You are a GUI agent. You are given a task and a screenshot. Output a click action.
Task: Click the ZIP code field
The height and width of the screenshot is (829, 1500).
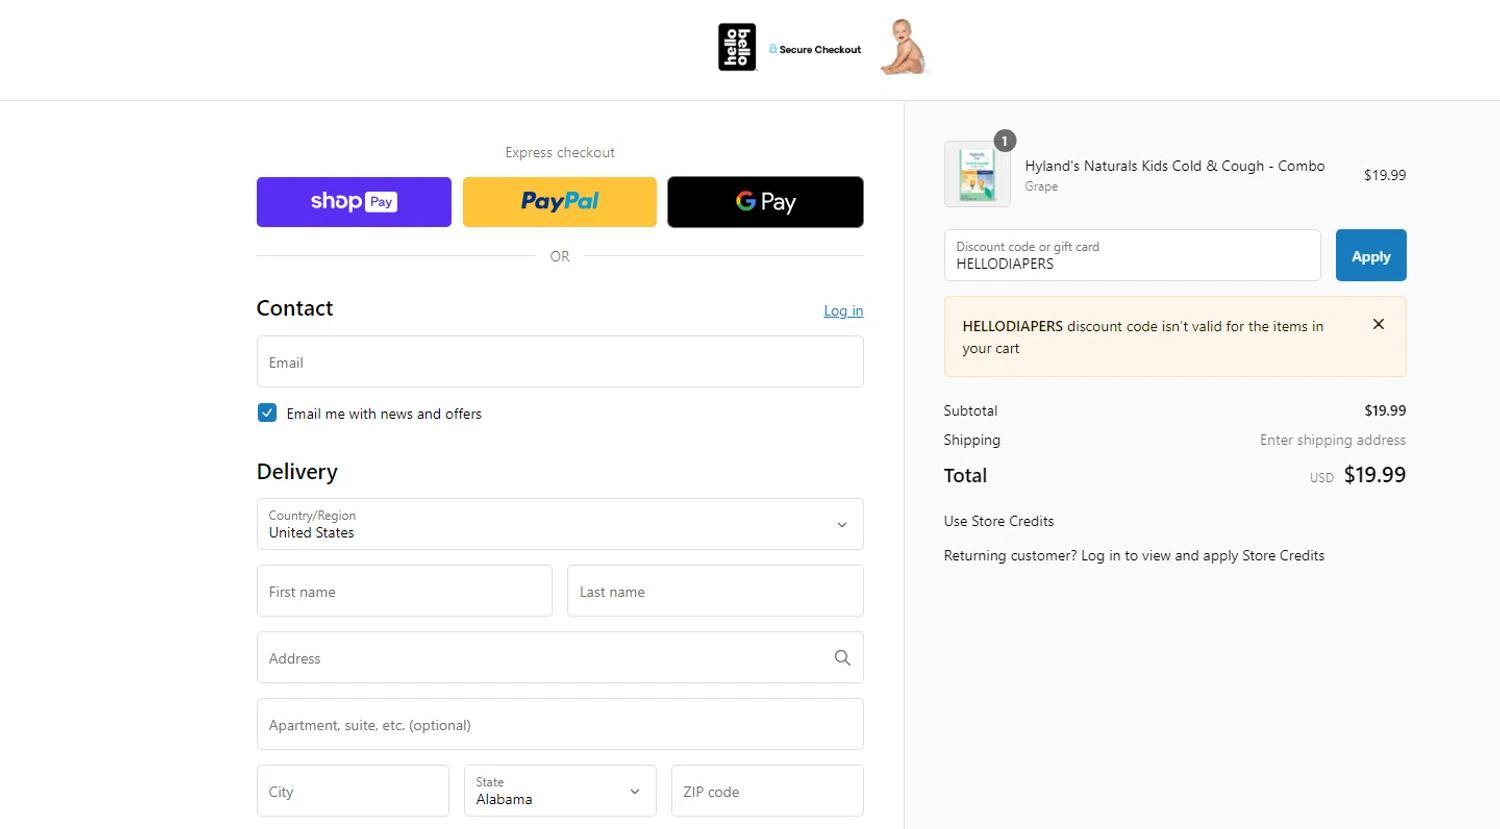(767, 791)
